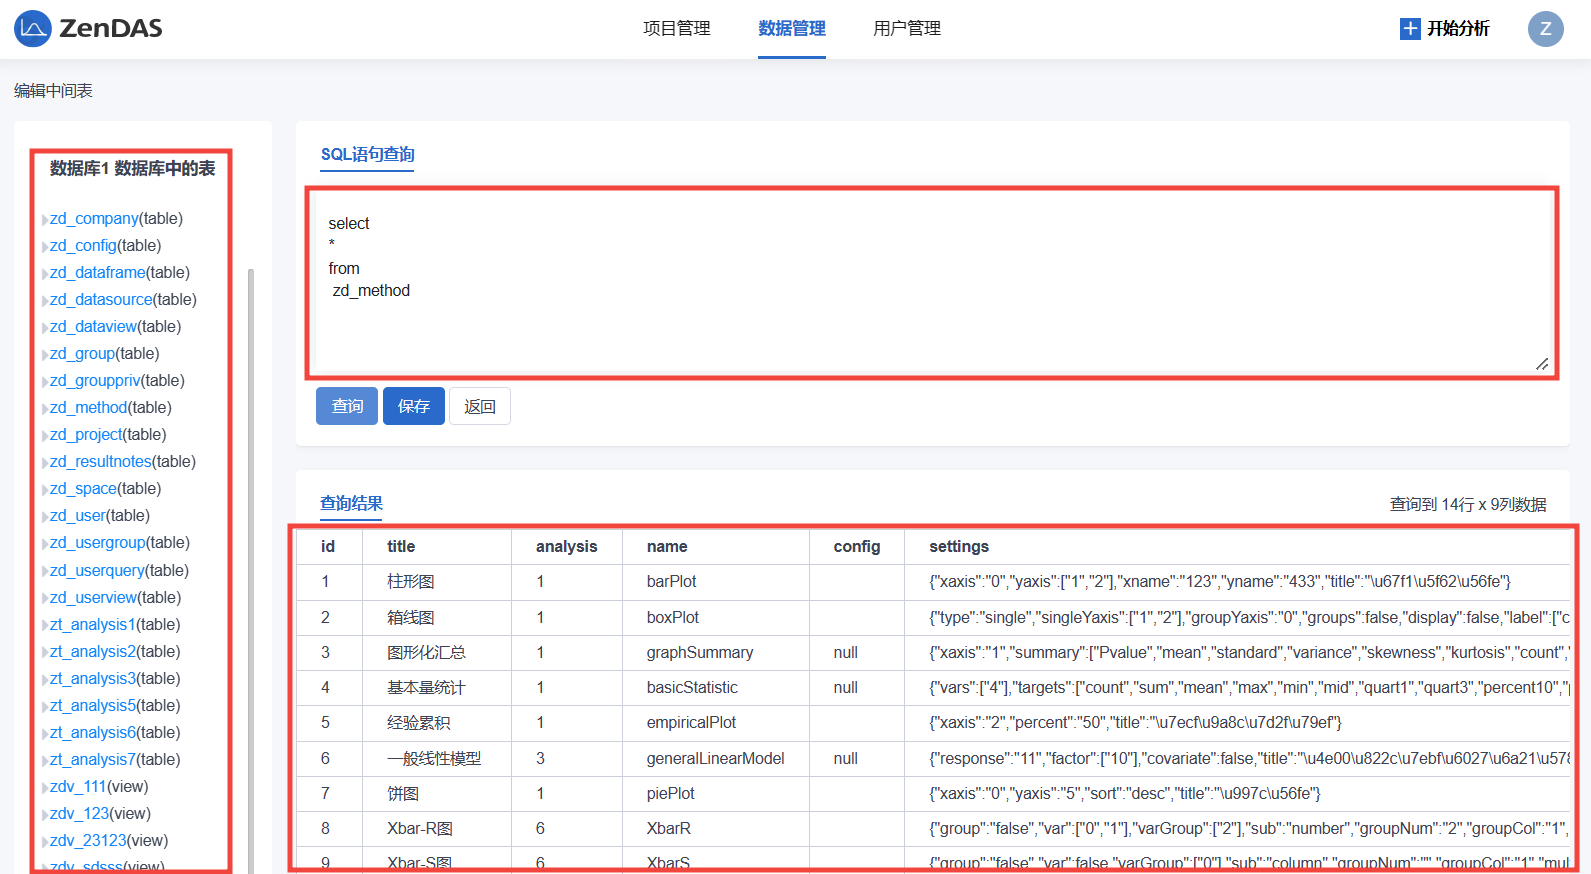Switch to 用户管理 menu
Image resolution: width=1591 pixels, height=874 pixels.
tap(906, 29)
